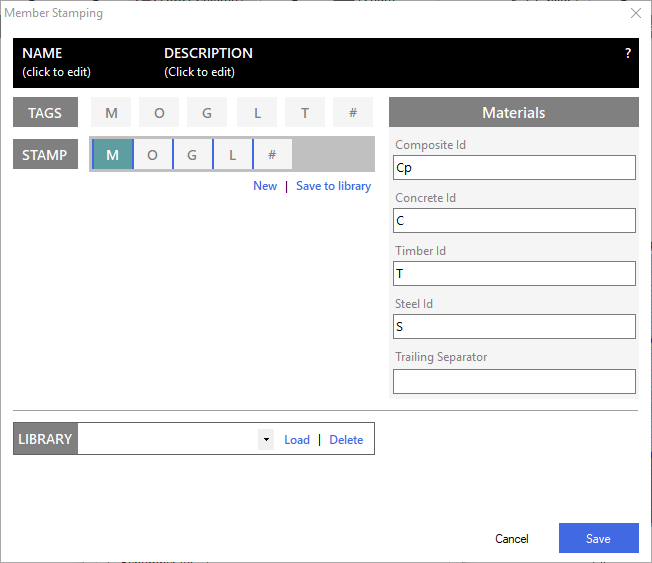Cancel the Member Stamping dialog

pos(512,539)
